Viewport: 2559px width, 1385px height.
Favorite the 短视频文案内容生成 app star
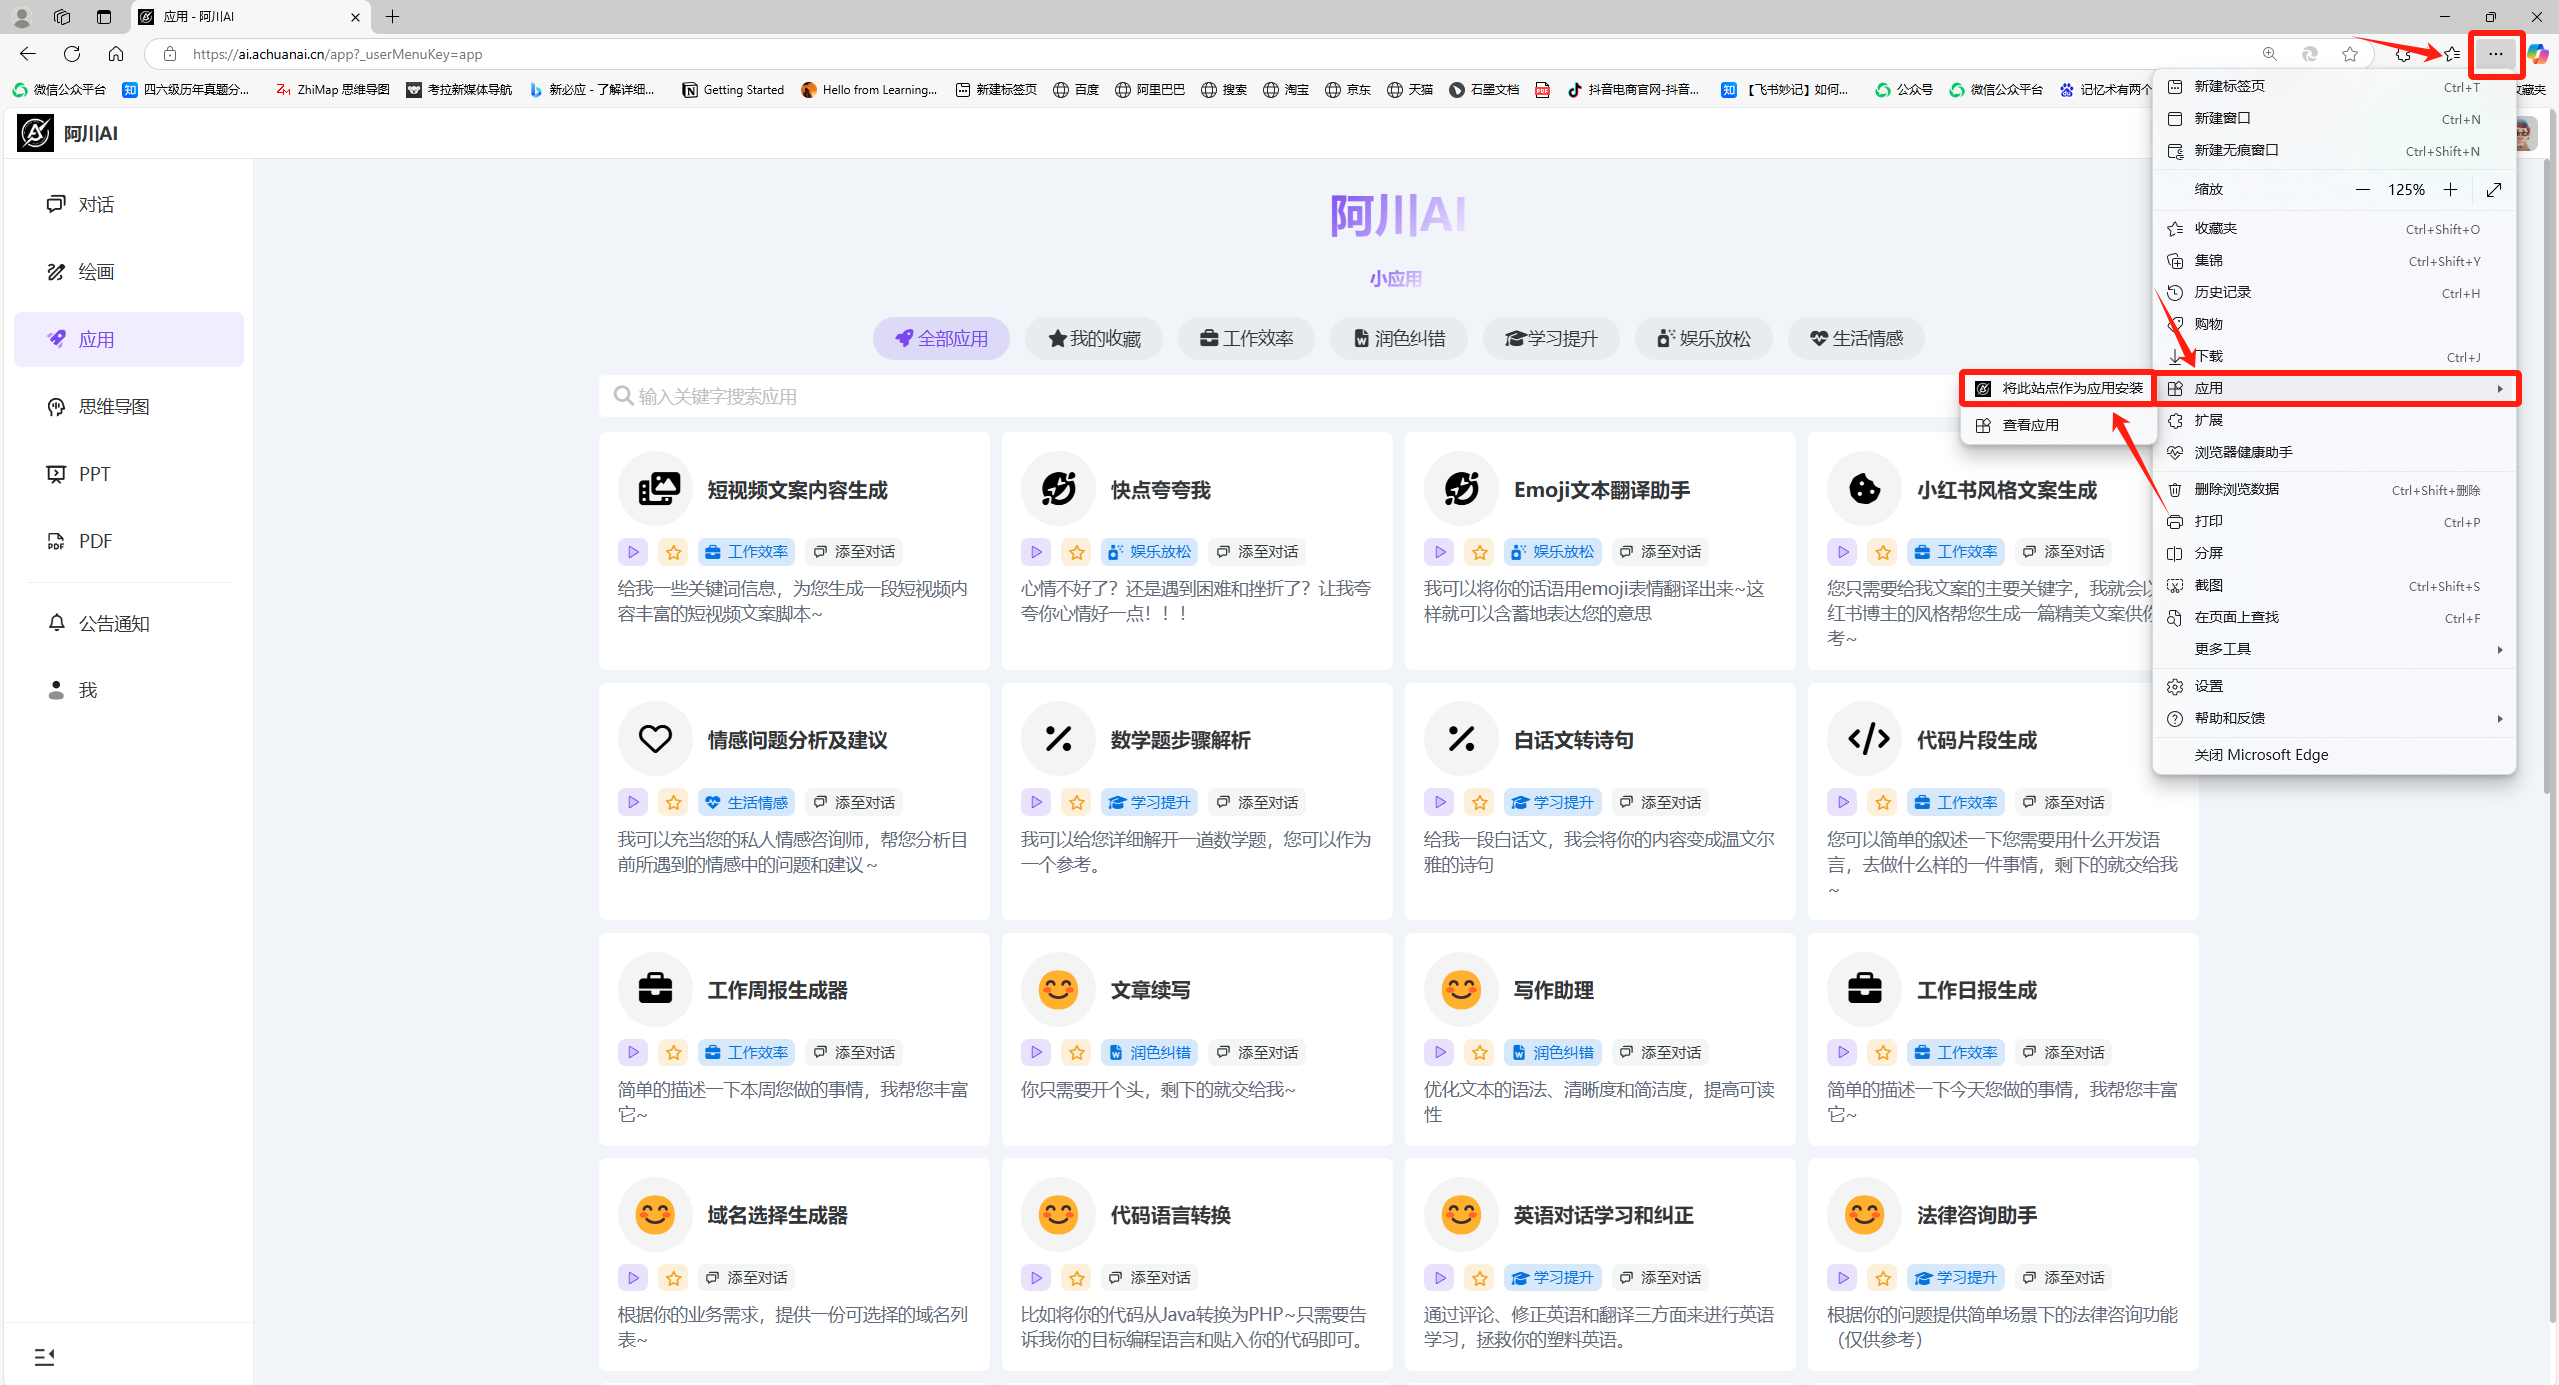coord(674,552)
